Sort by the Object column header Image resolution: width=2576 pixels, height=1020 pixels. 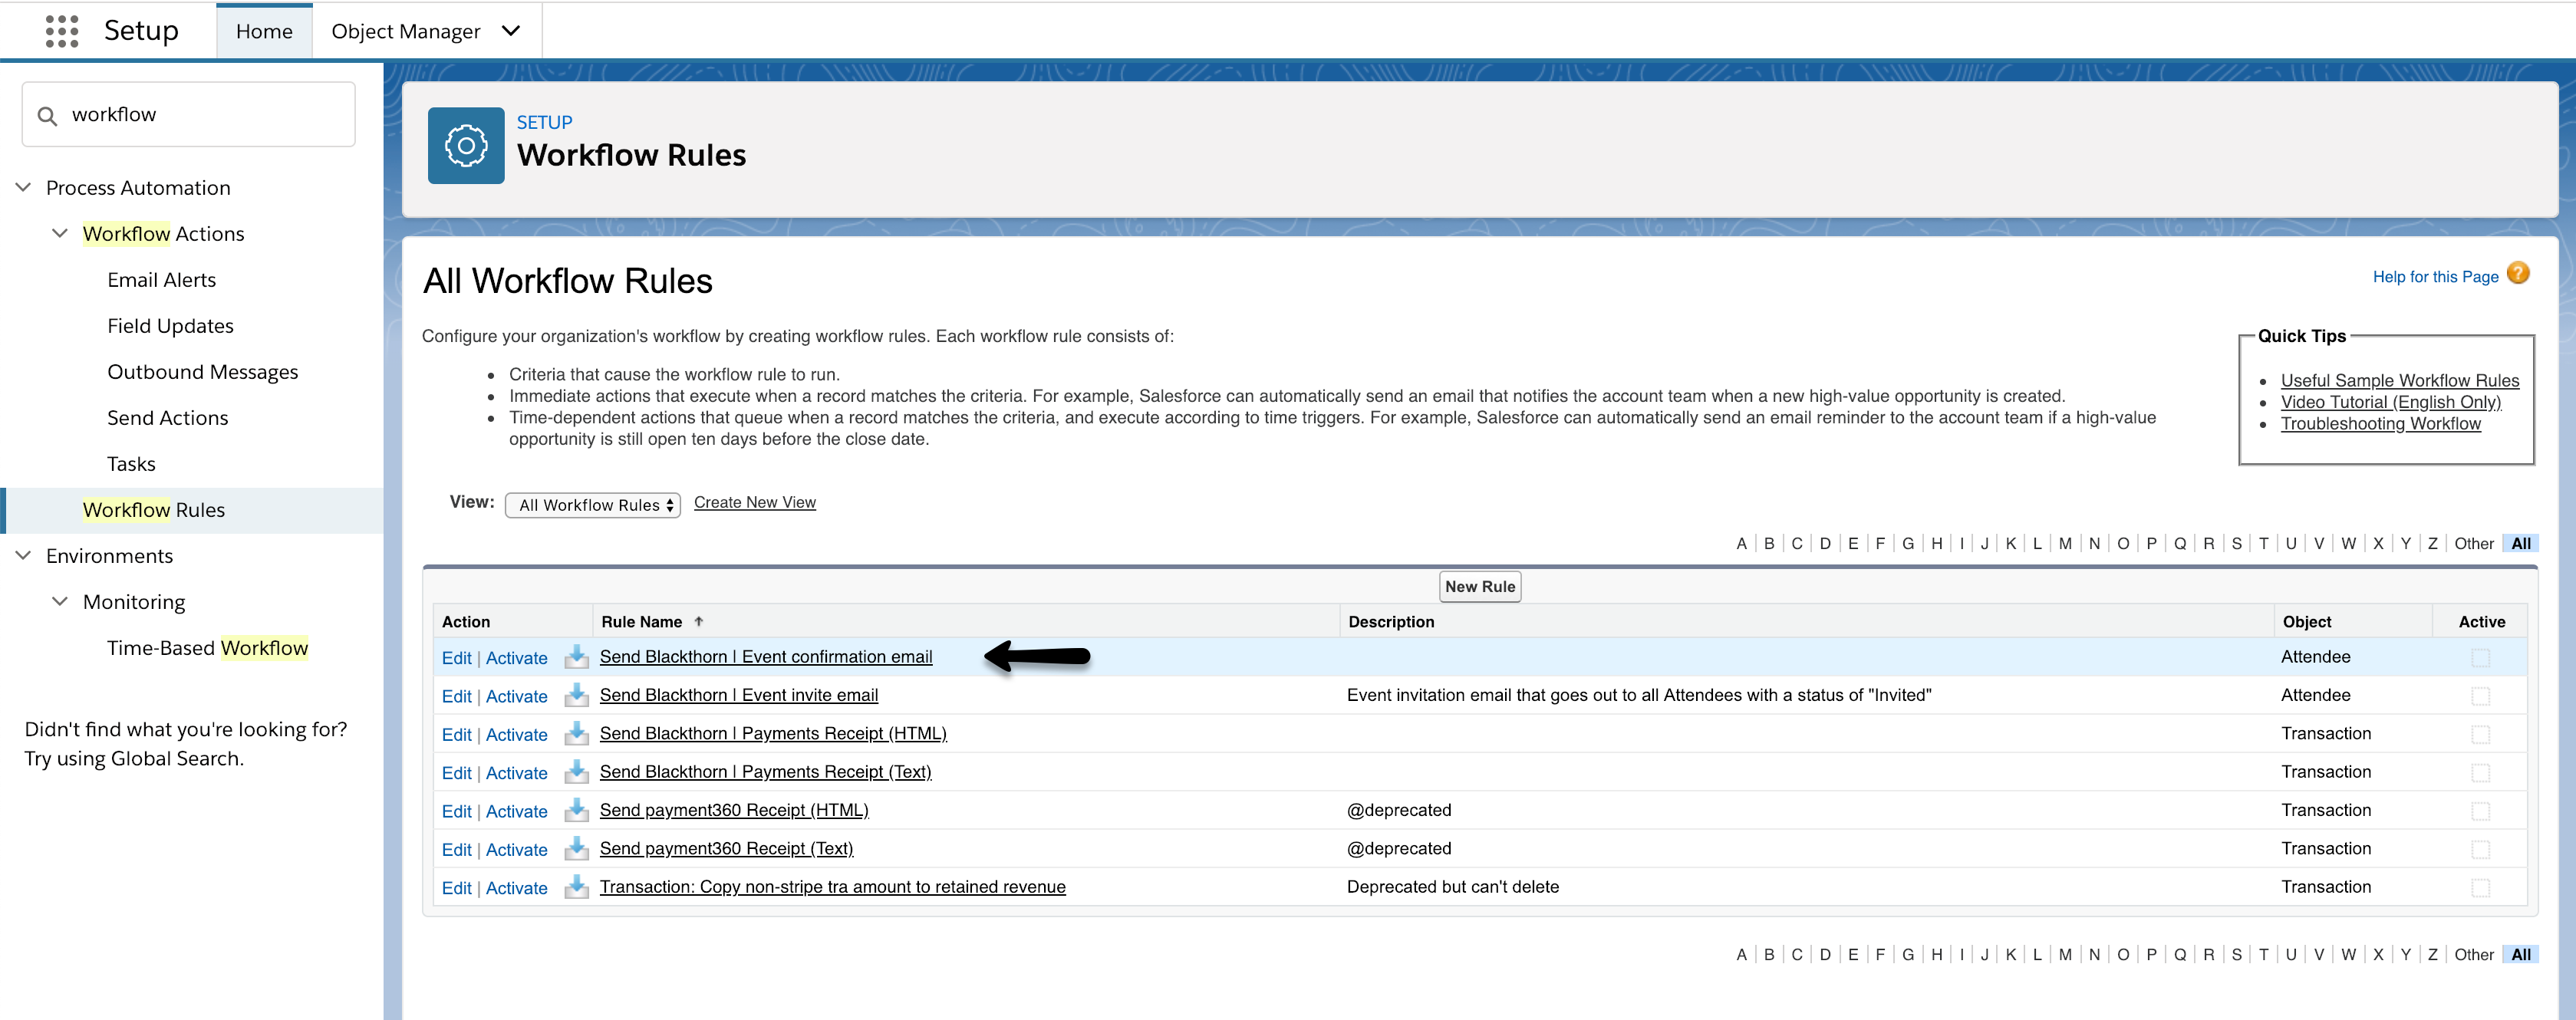coord(2306,621)
